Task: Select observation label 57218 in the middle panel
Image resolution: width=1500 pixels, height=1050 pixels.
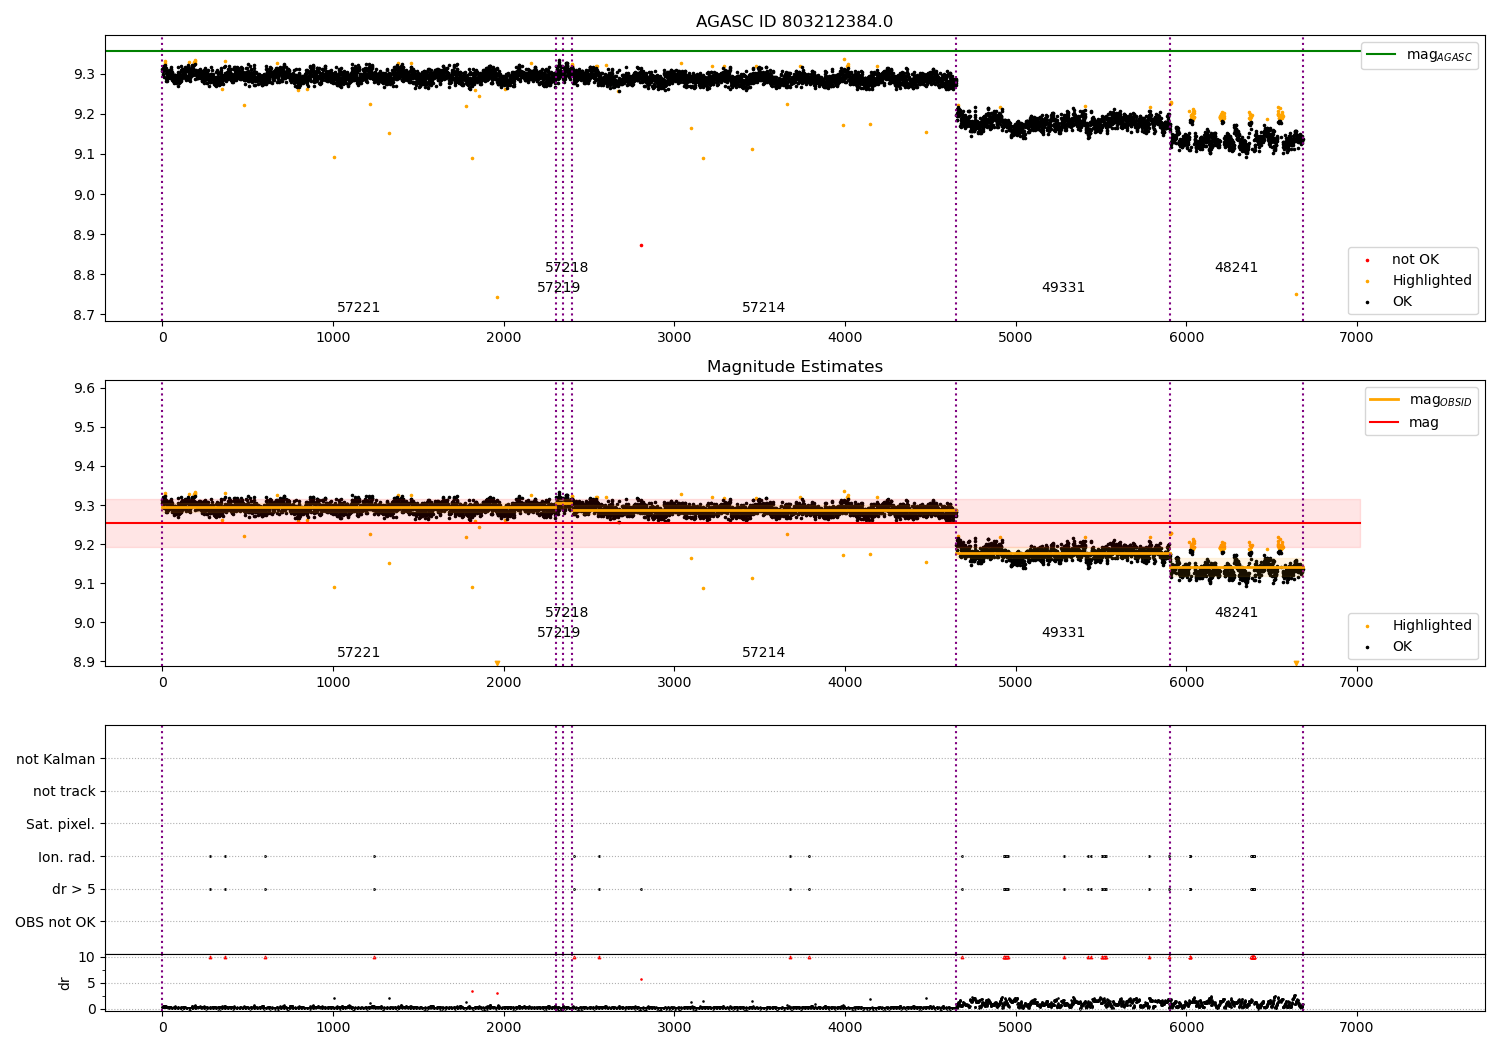Action: pyautogui.click(x=566, y=613)
